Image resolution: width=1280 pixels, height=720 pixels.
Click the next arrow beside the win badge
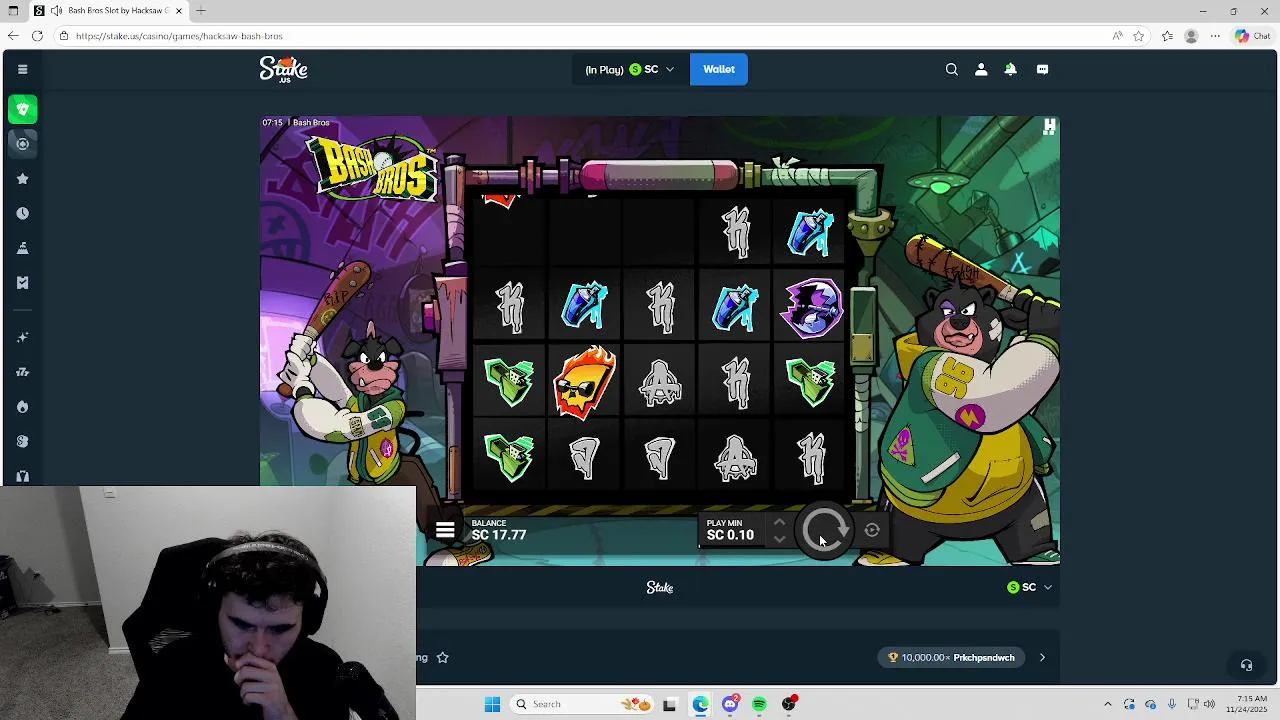[1042, 657]
